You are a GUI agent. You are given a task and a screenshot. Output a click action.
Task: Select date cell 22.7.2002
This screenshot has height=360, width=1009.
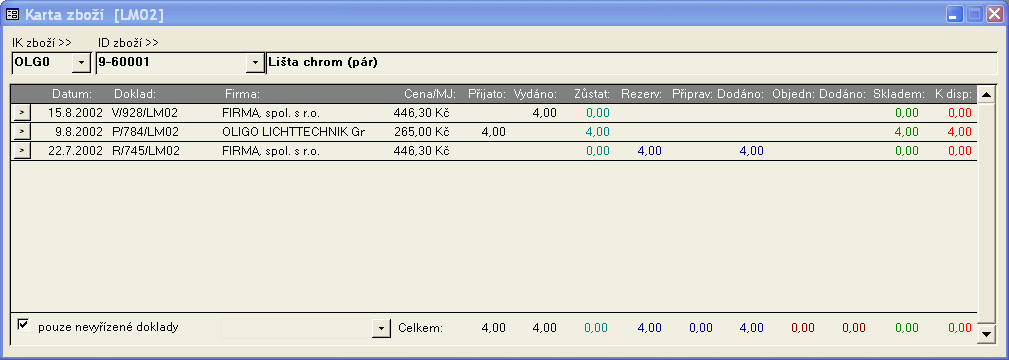(75, 151)
